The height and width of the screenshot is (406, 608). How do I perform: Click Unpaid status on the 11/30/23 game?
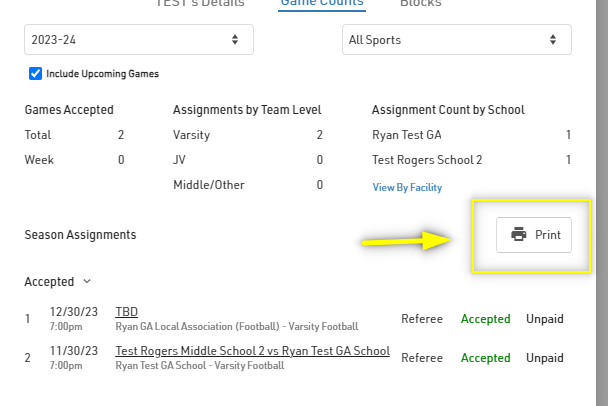point(545,357)
